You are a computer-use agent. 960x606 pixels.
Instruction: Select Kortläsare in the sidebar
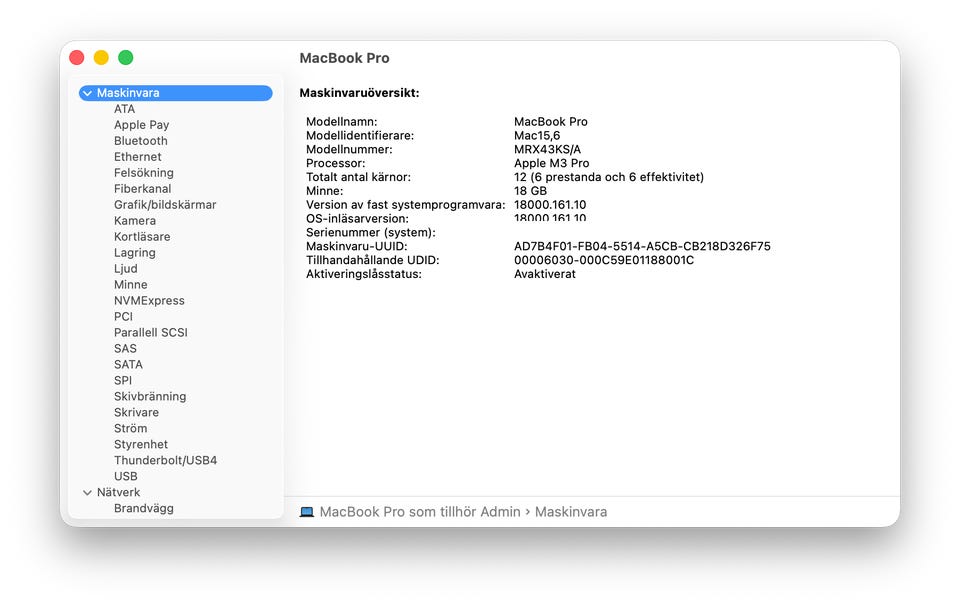point(142,236)
